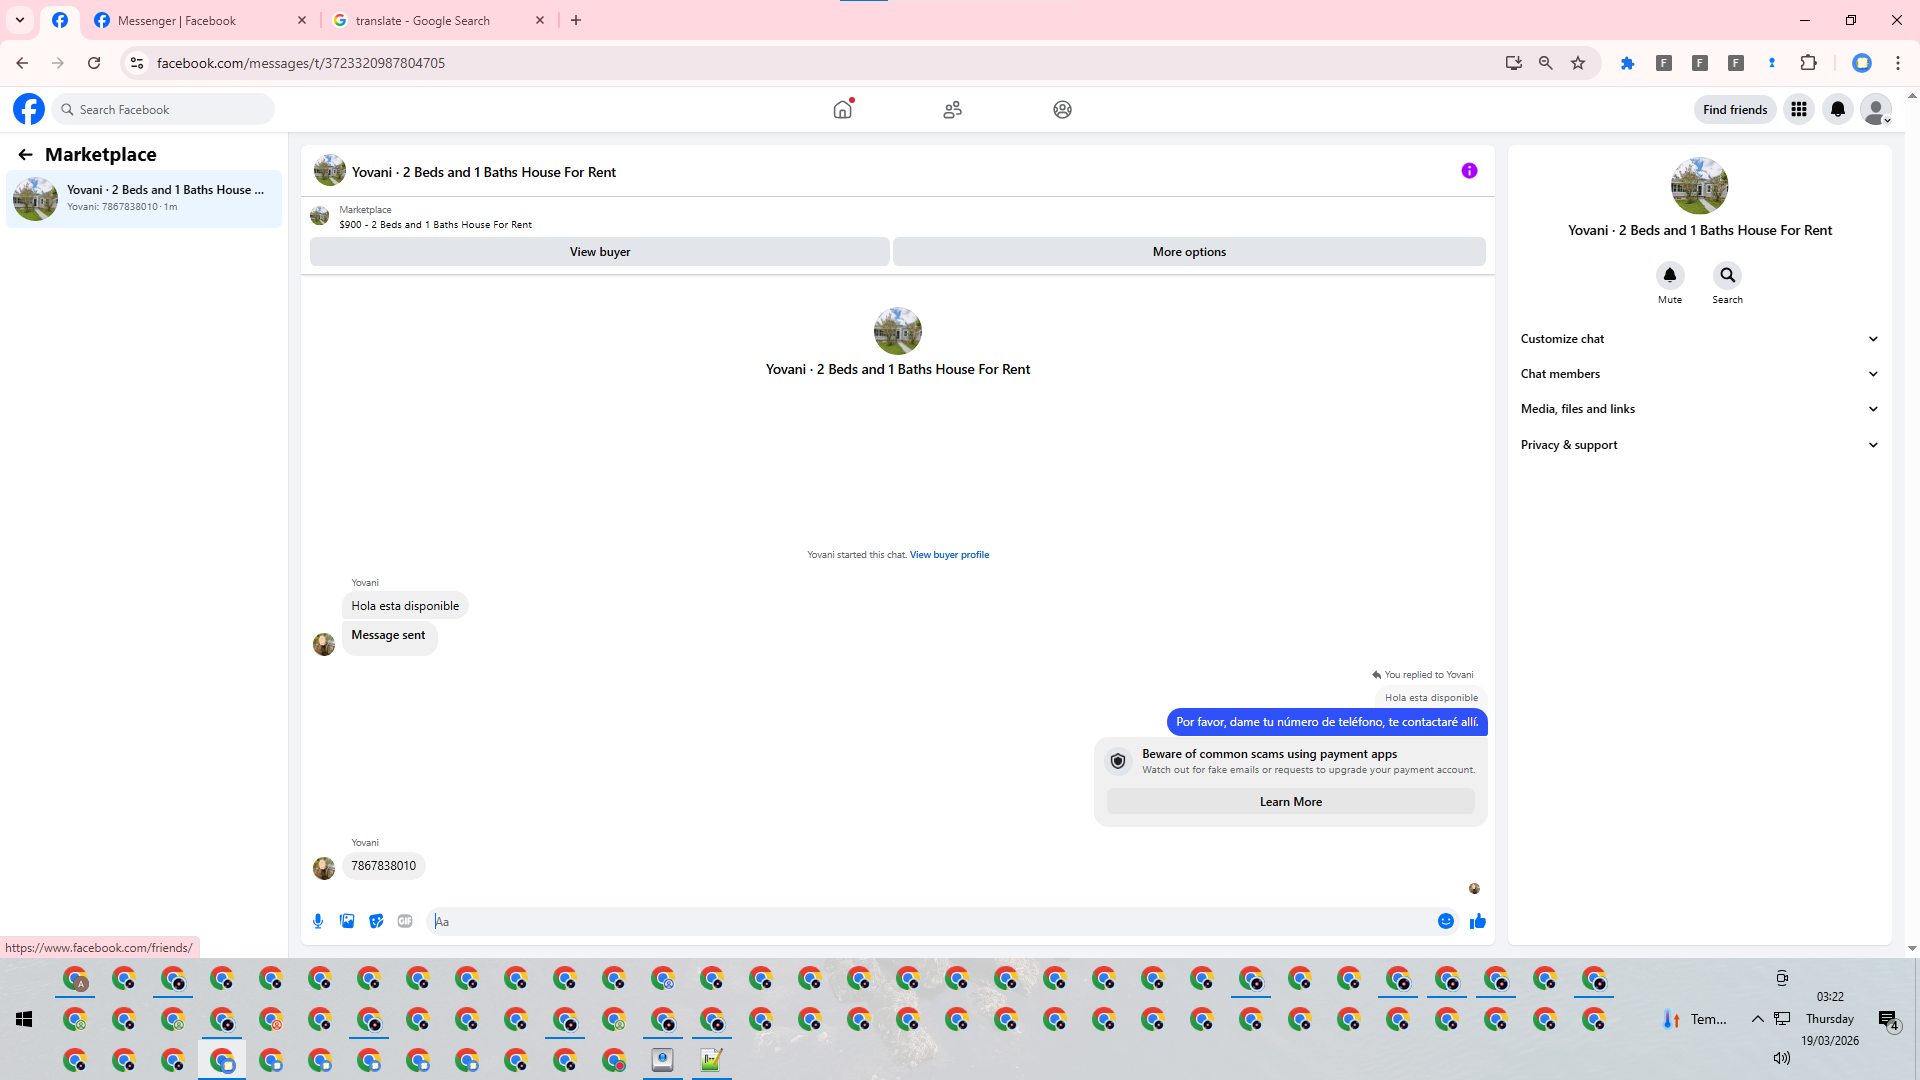Open the Friends tab in top navigation
This screenshot has width=1920, height=1080.
952,109
